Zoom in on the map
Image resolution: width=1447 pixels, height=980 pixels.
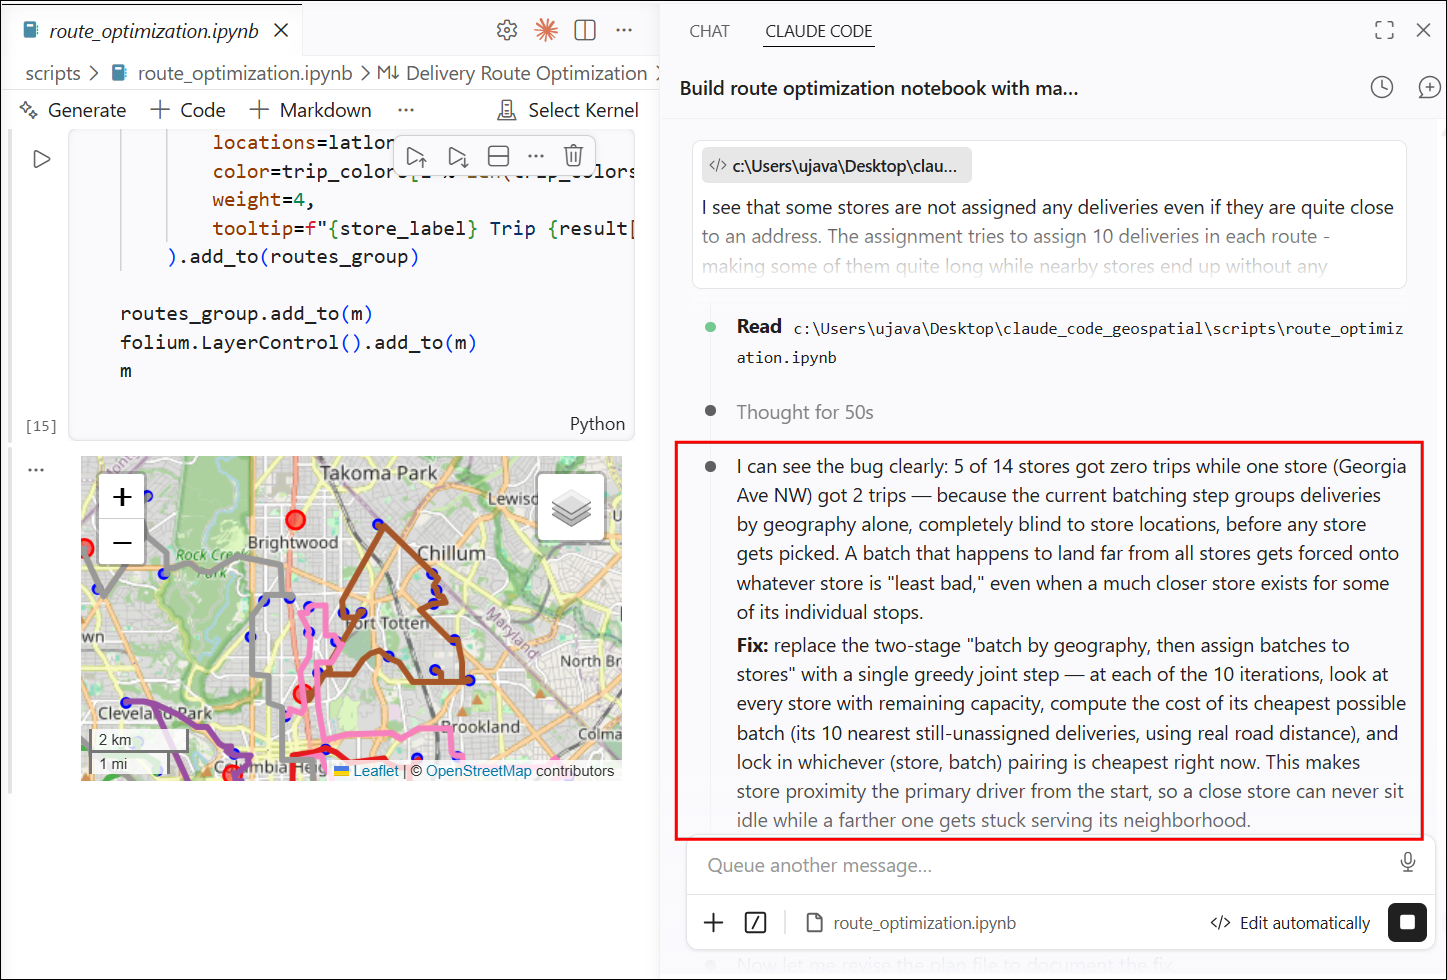pyautogui.click(x=122, y=496)
